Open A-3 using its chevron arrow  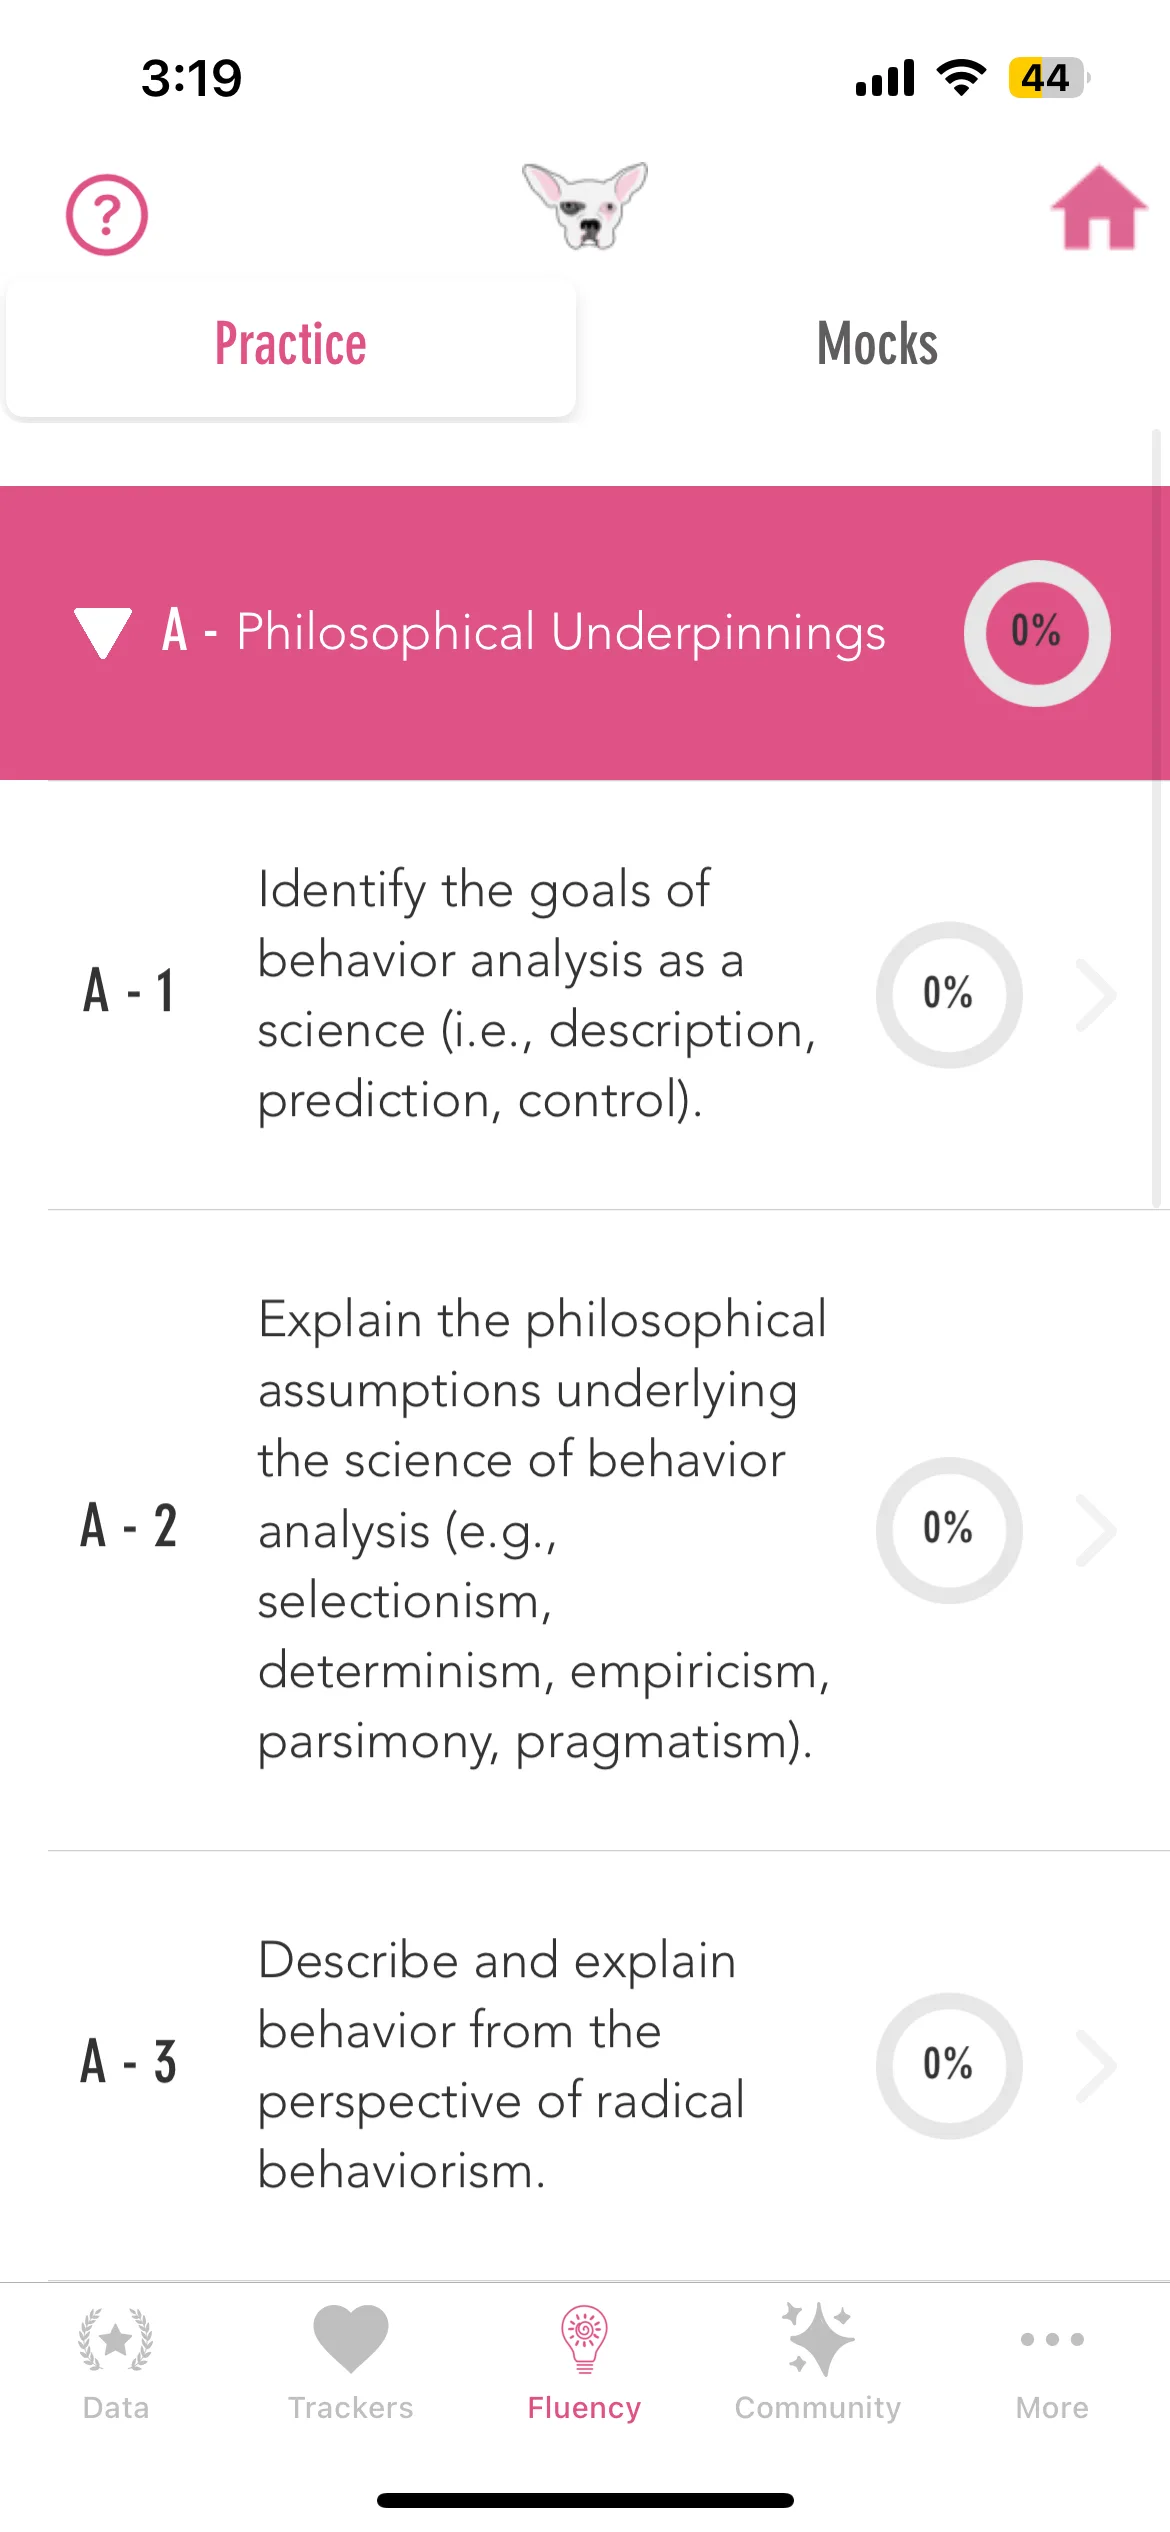[x=1096, y=2066]
